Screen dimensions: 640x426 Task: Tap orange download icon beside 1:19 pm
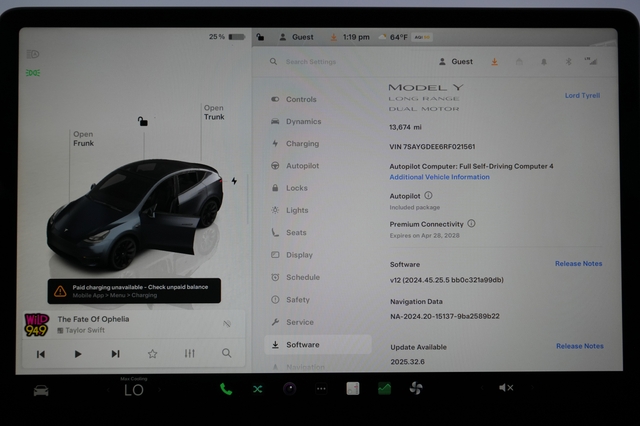333,37
